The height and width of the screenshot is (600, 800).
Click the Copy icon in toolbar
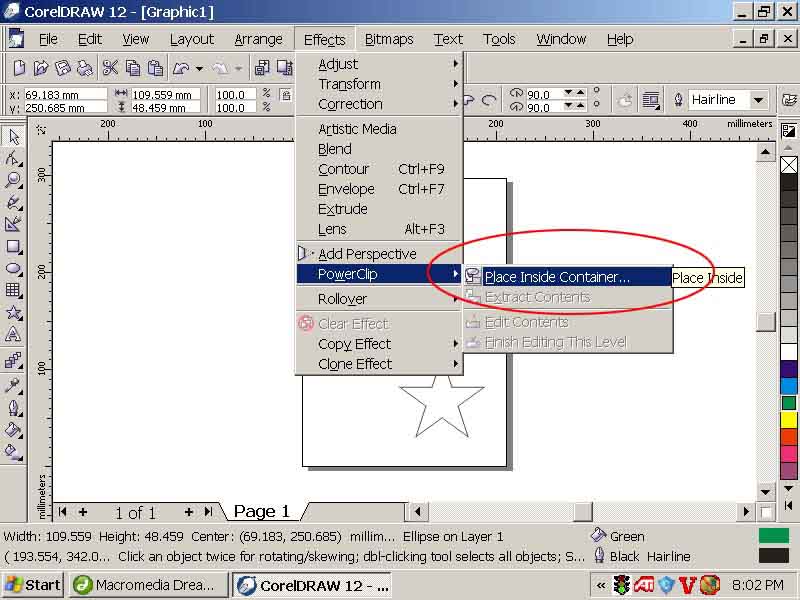[x=133, y=68]
